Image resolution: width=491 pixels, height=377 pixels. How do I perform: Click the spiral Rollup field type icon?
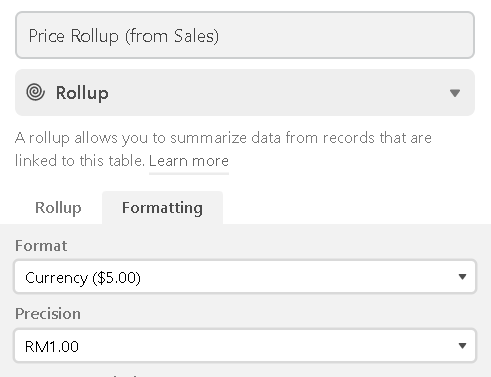click(35, 92)
